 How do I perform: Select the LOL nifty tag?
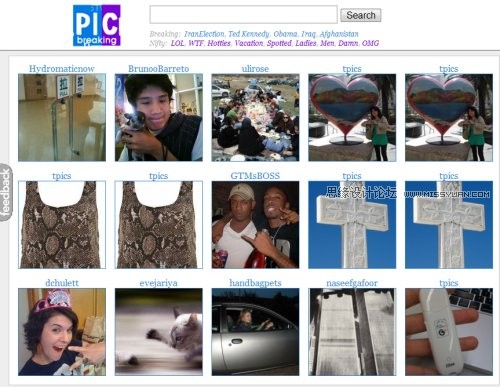click(x=177, y=43)
